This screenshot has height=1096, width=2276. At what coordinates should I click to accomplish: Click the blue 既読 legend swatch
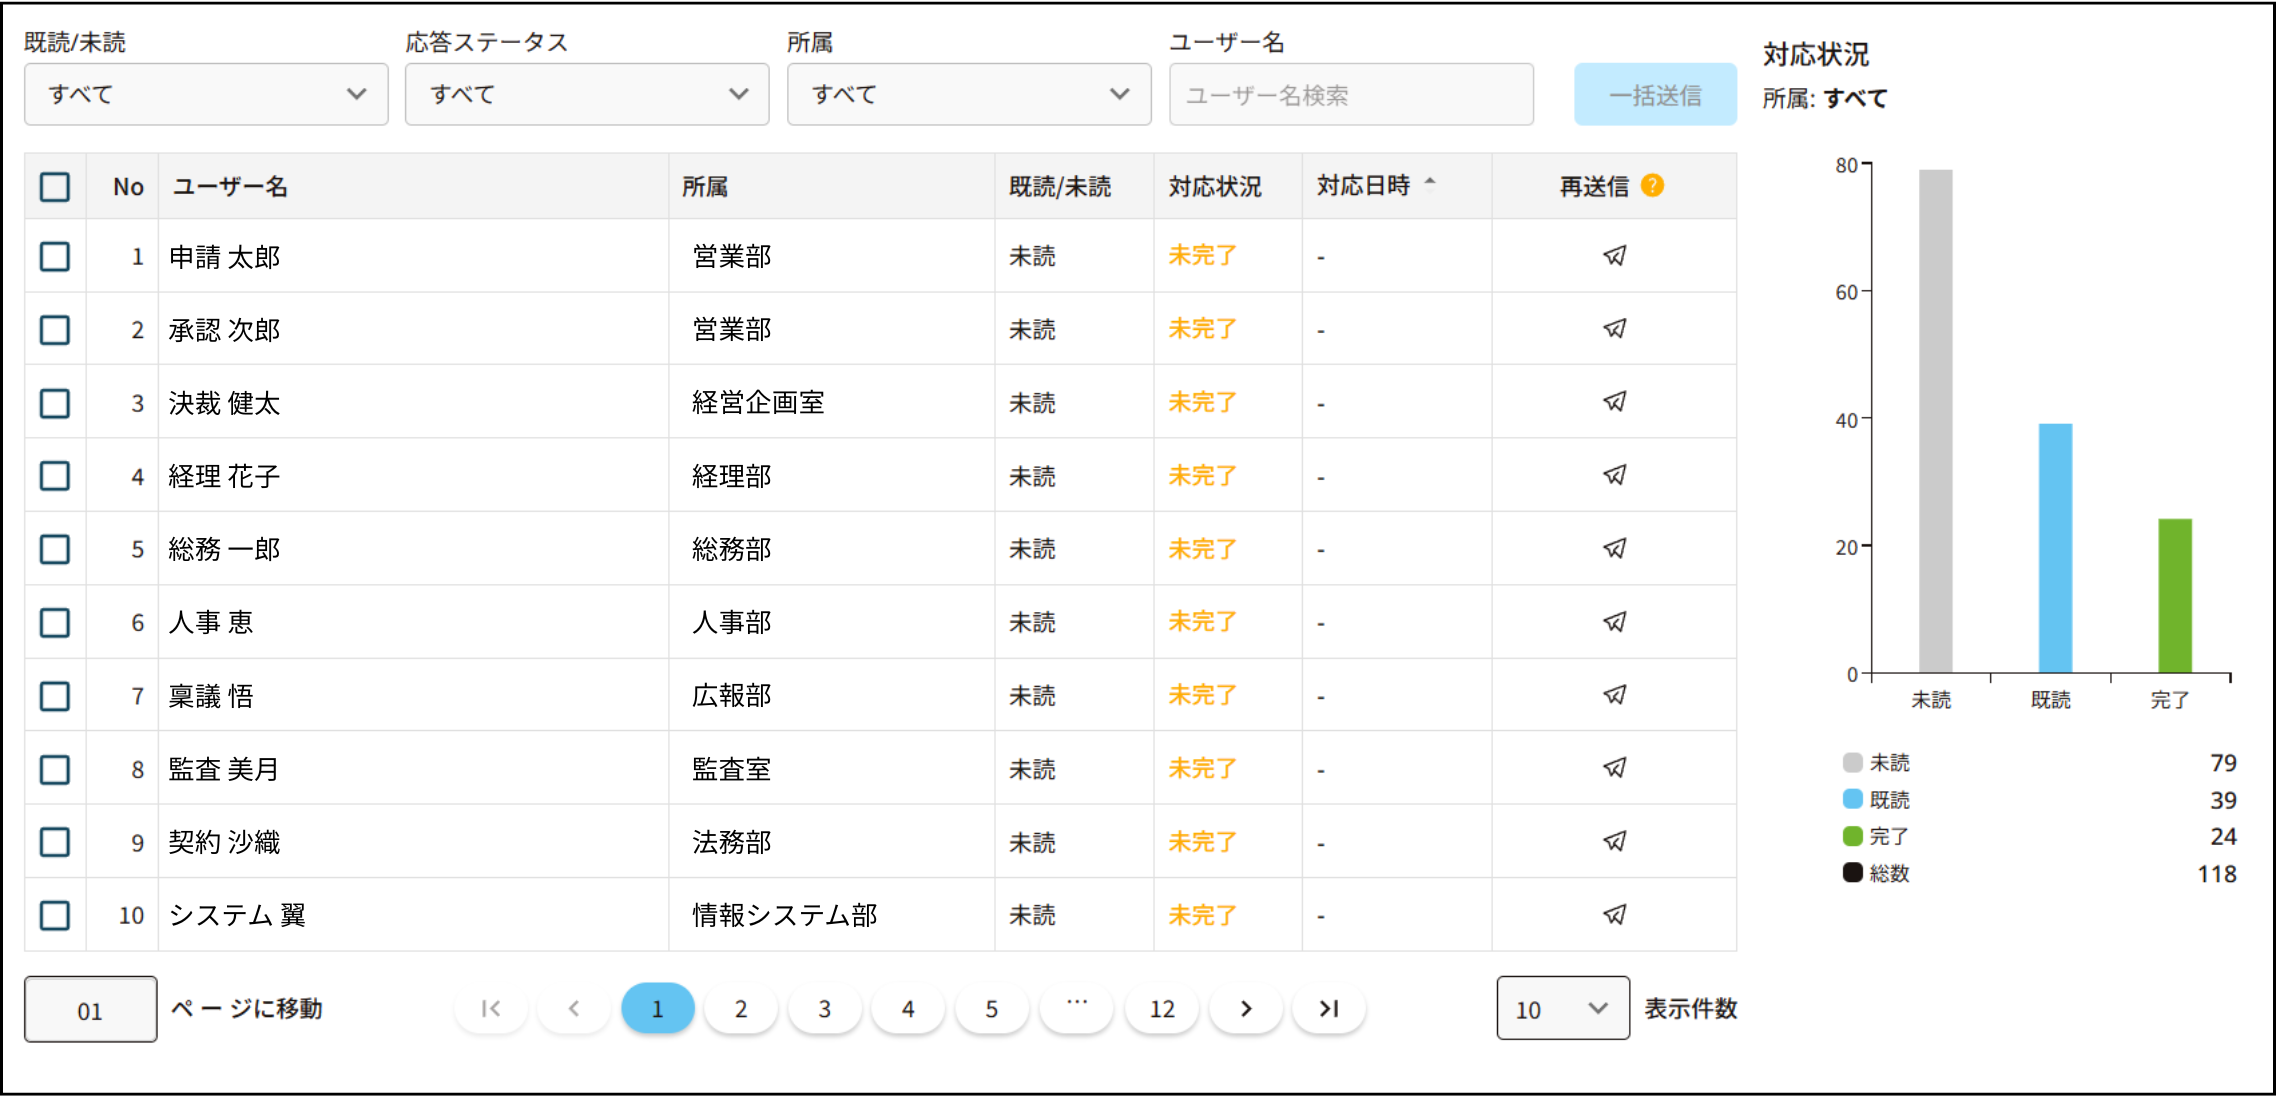coord(1852,799)
